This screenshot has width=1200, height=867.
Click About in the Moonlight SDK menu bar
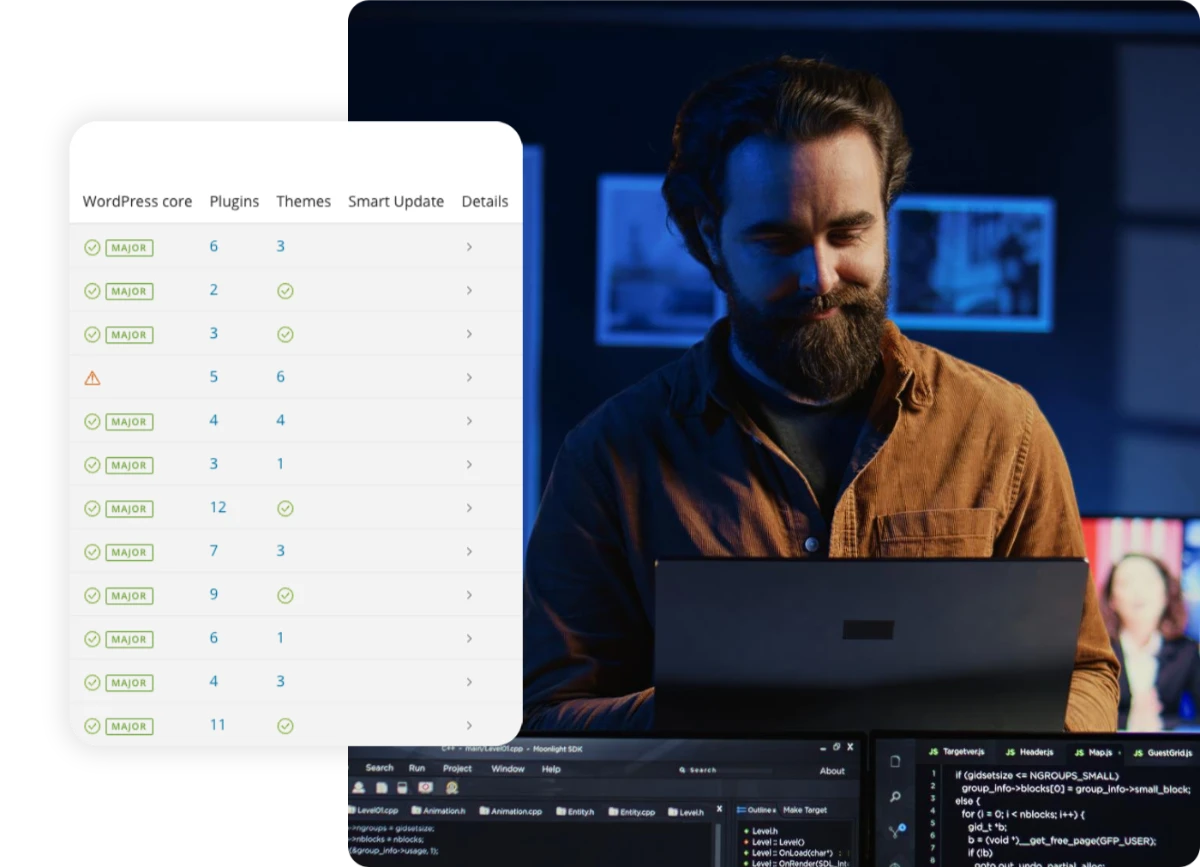pyautogui.click(x=832, y=771)
